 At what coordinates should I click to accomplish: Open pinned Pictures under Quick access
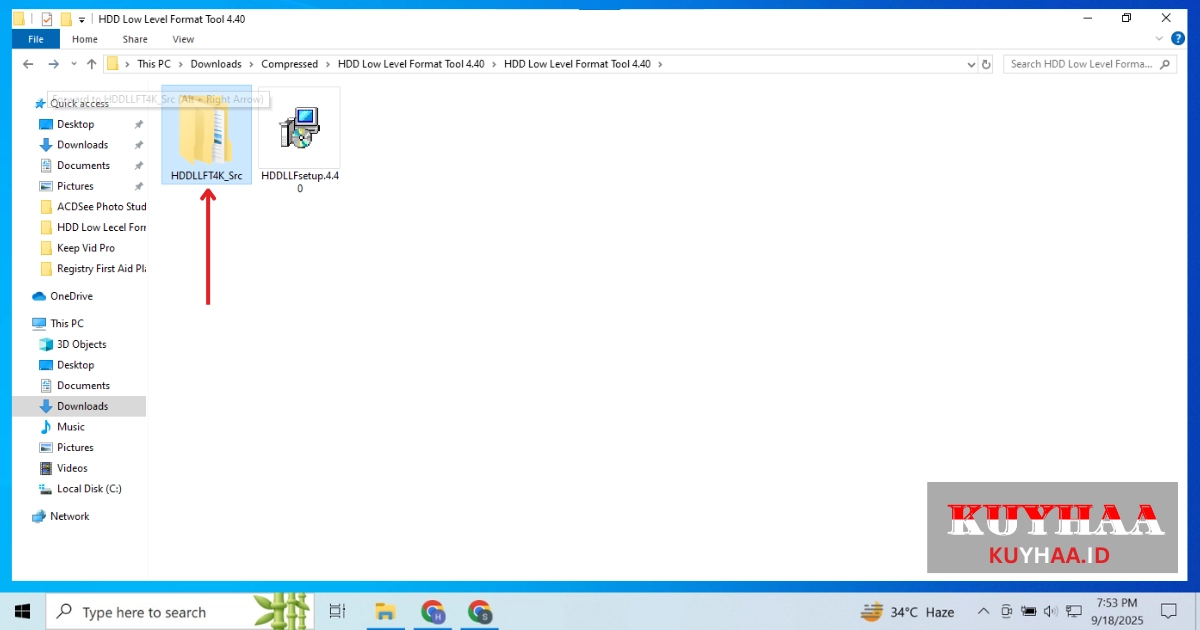pyautogui.click(x=76, y=186)
